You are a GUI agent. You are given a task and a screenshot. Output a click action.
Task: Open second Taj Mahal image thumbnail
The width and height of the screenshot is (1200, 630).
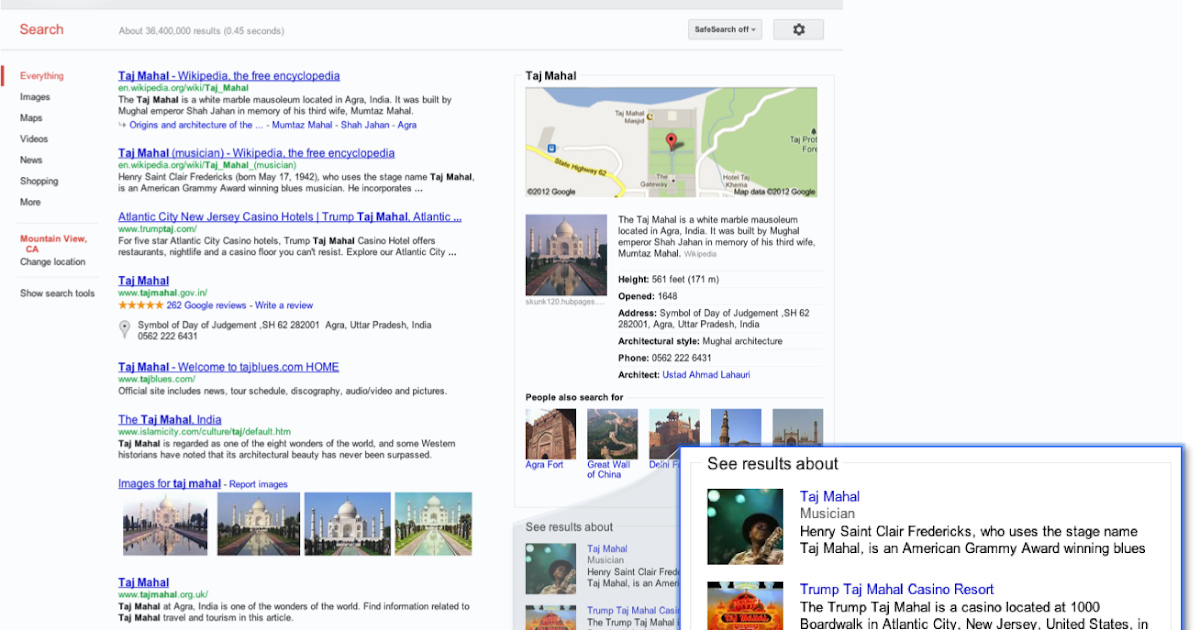258,524
